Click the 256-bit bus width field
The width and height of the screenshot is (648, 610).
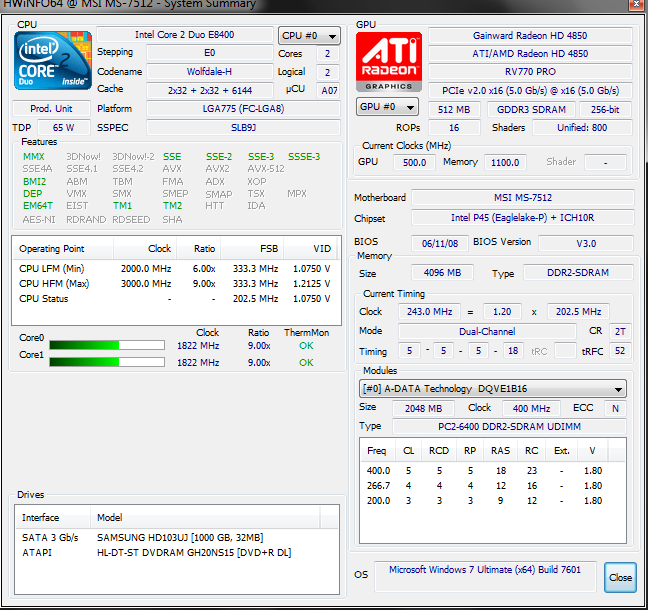[605, 110]
